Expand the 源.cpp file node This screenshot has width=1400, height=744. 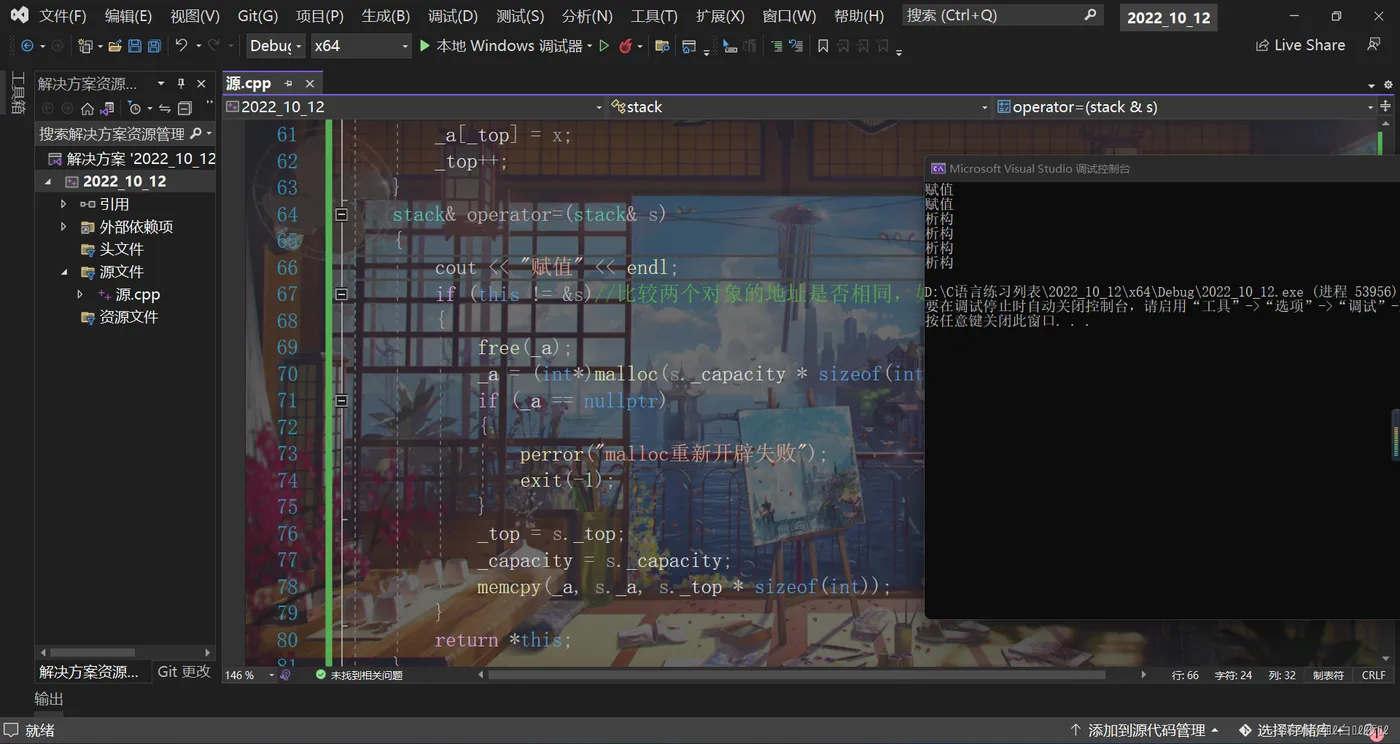pyautogui.click(x=80, y=295)
